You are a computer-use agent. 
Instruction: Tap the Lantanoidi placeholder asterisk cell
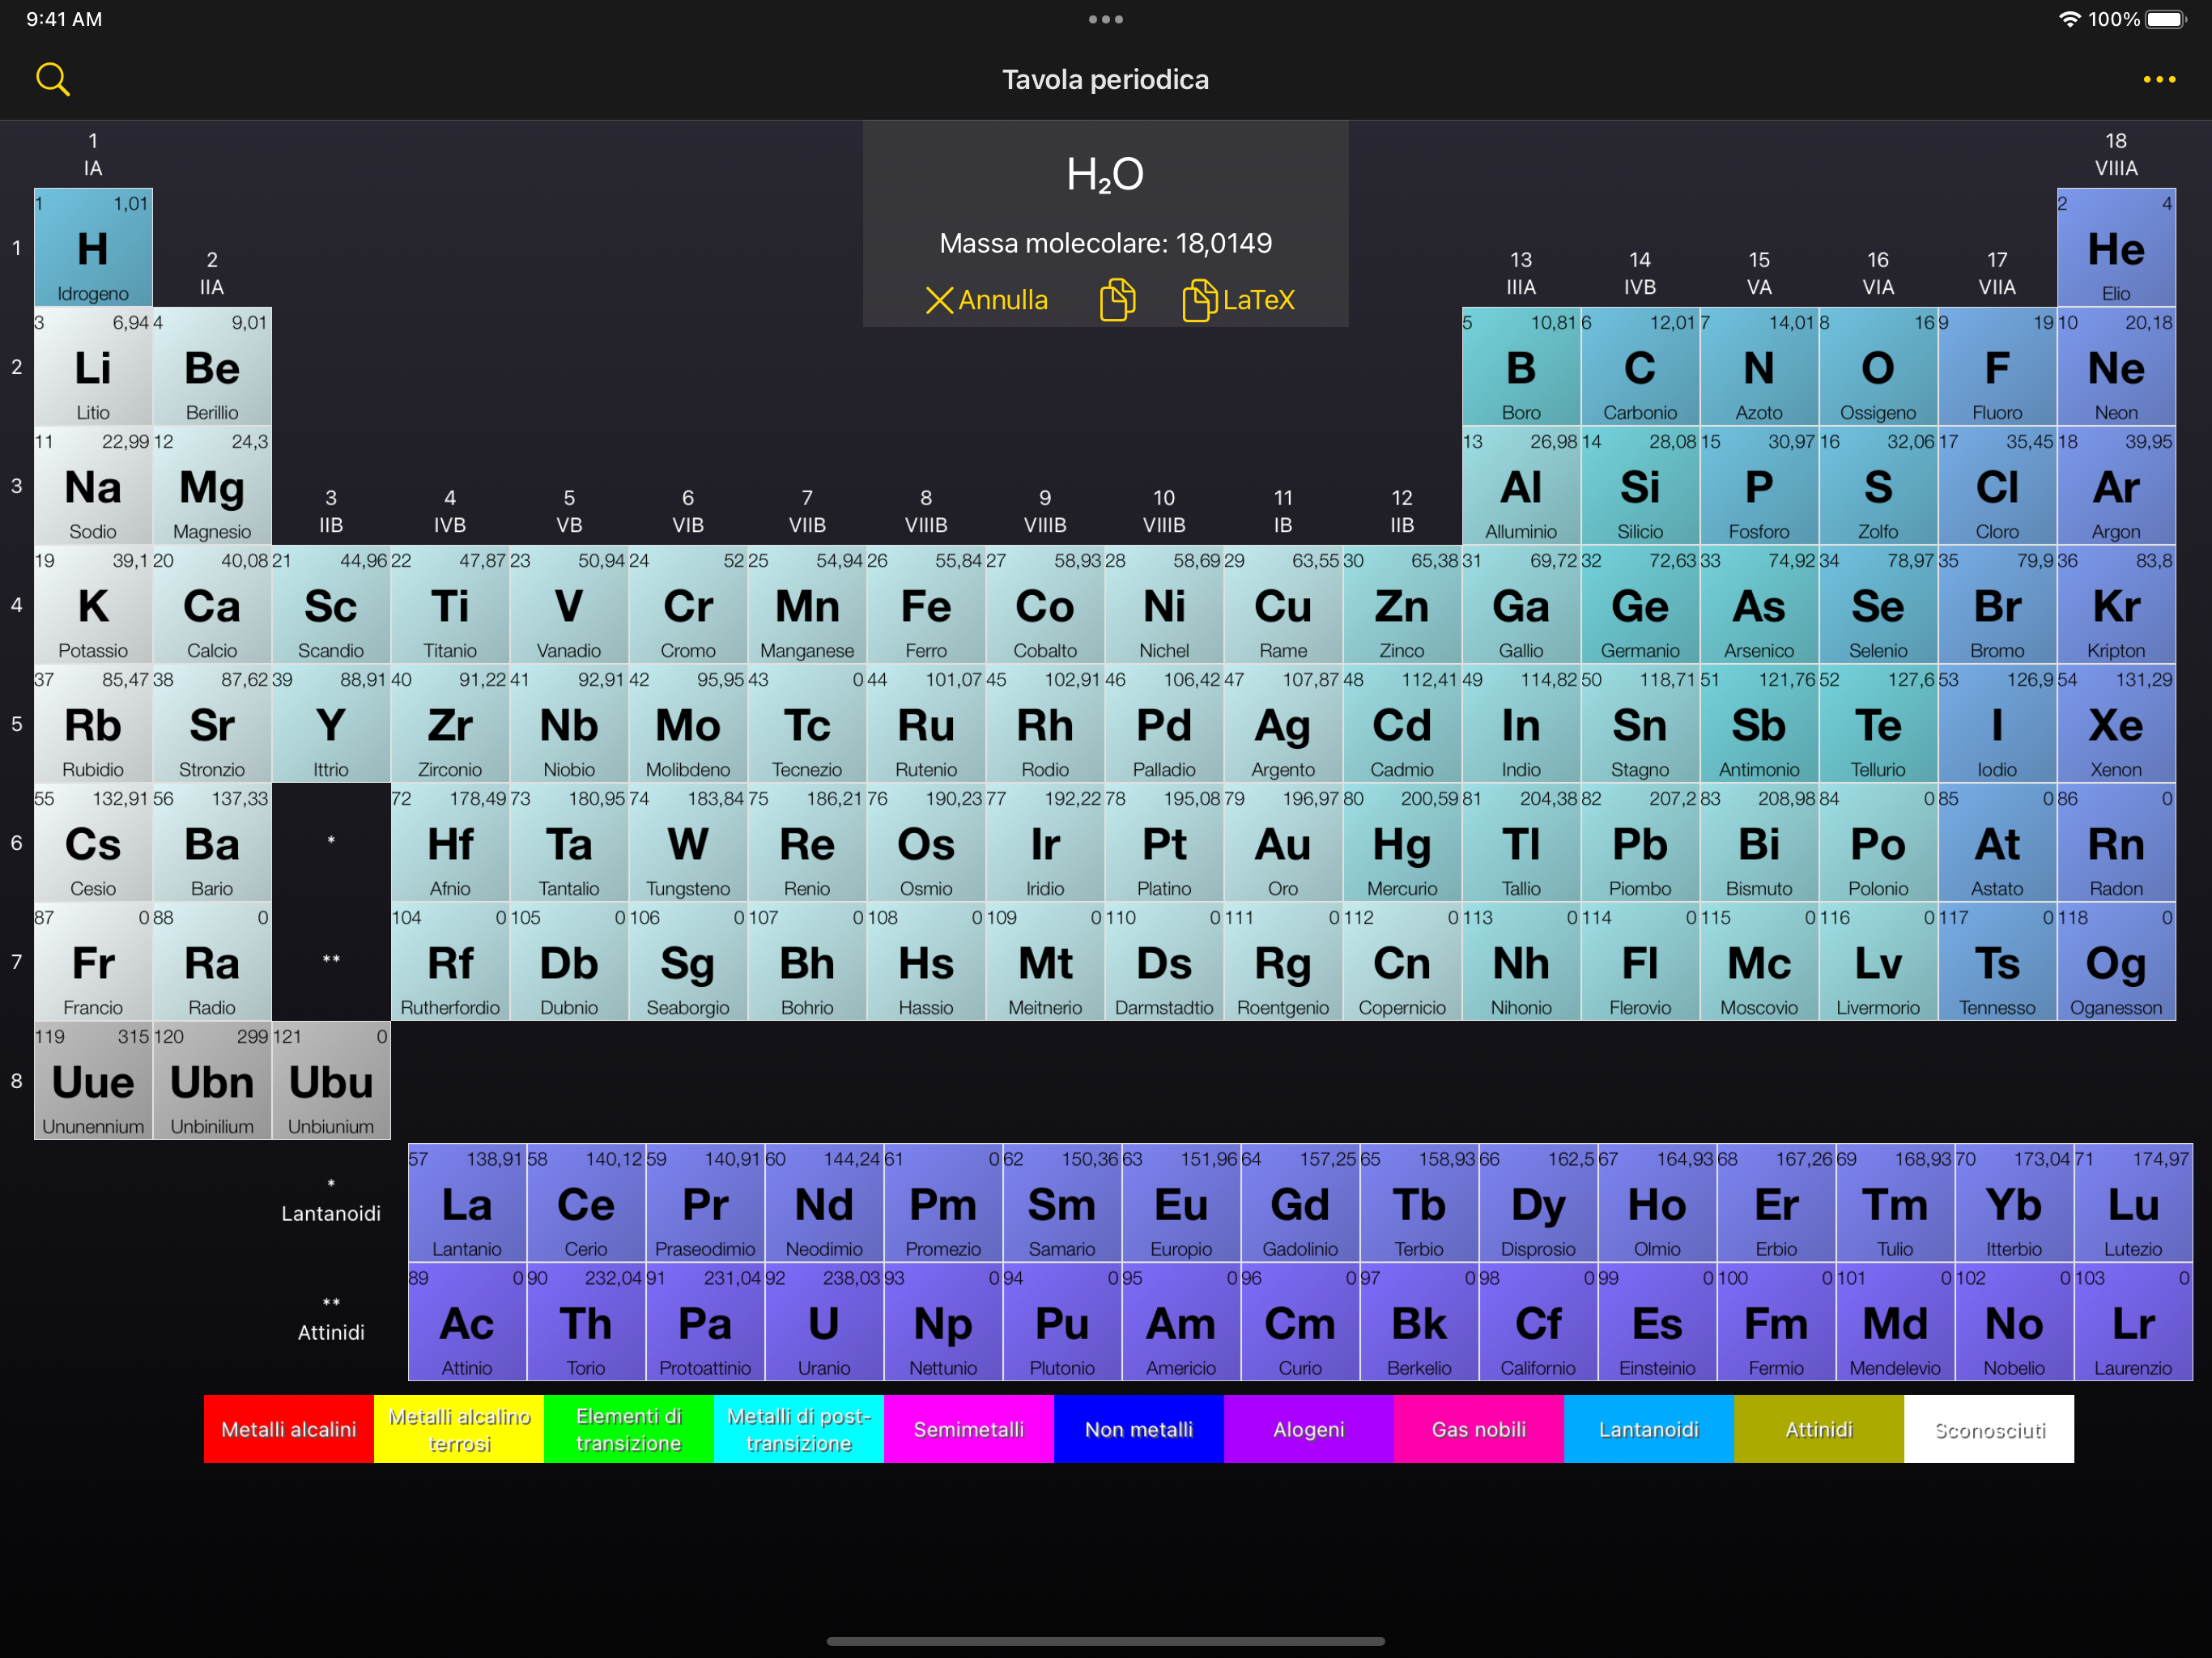(x=331, y=842)
